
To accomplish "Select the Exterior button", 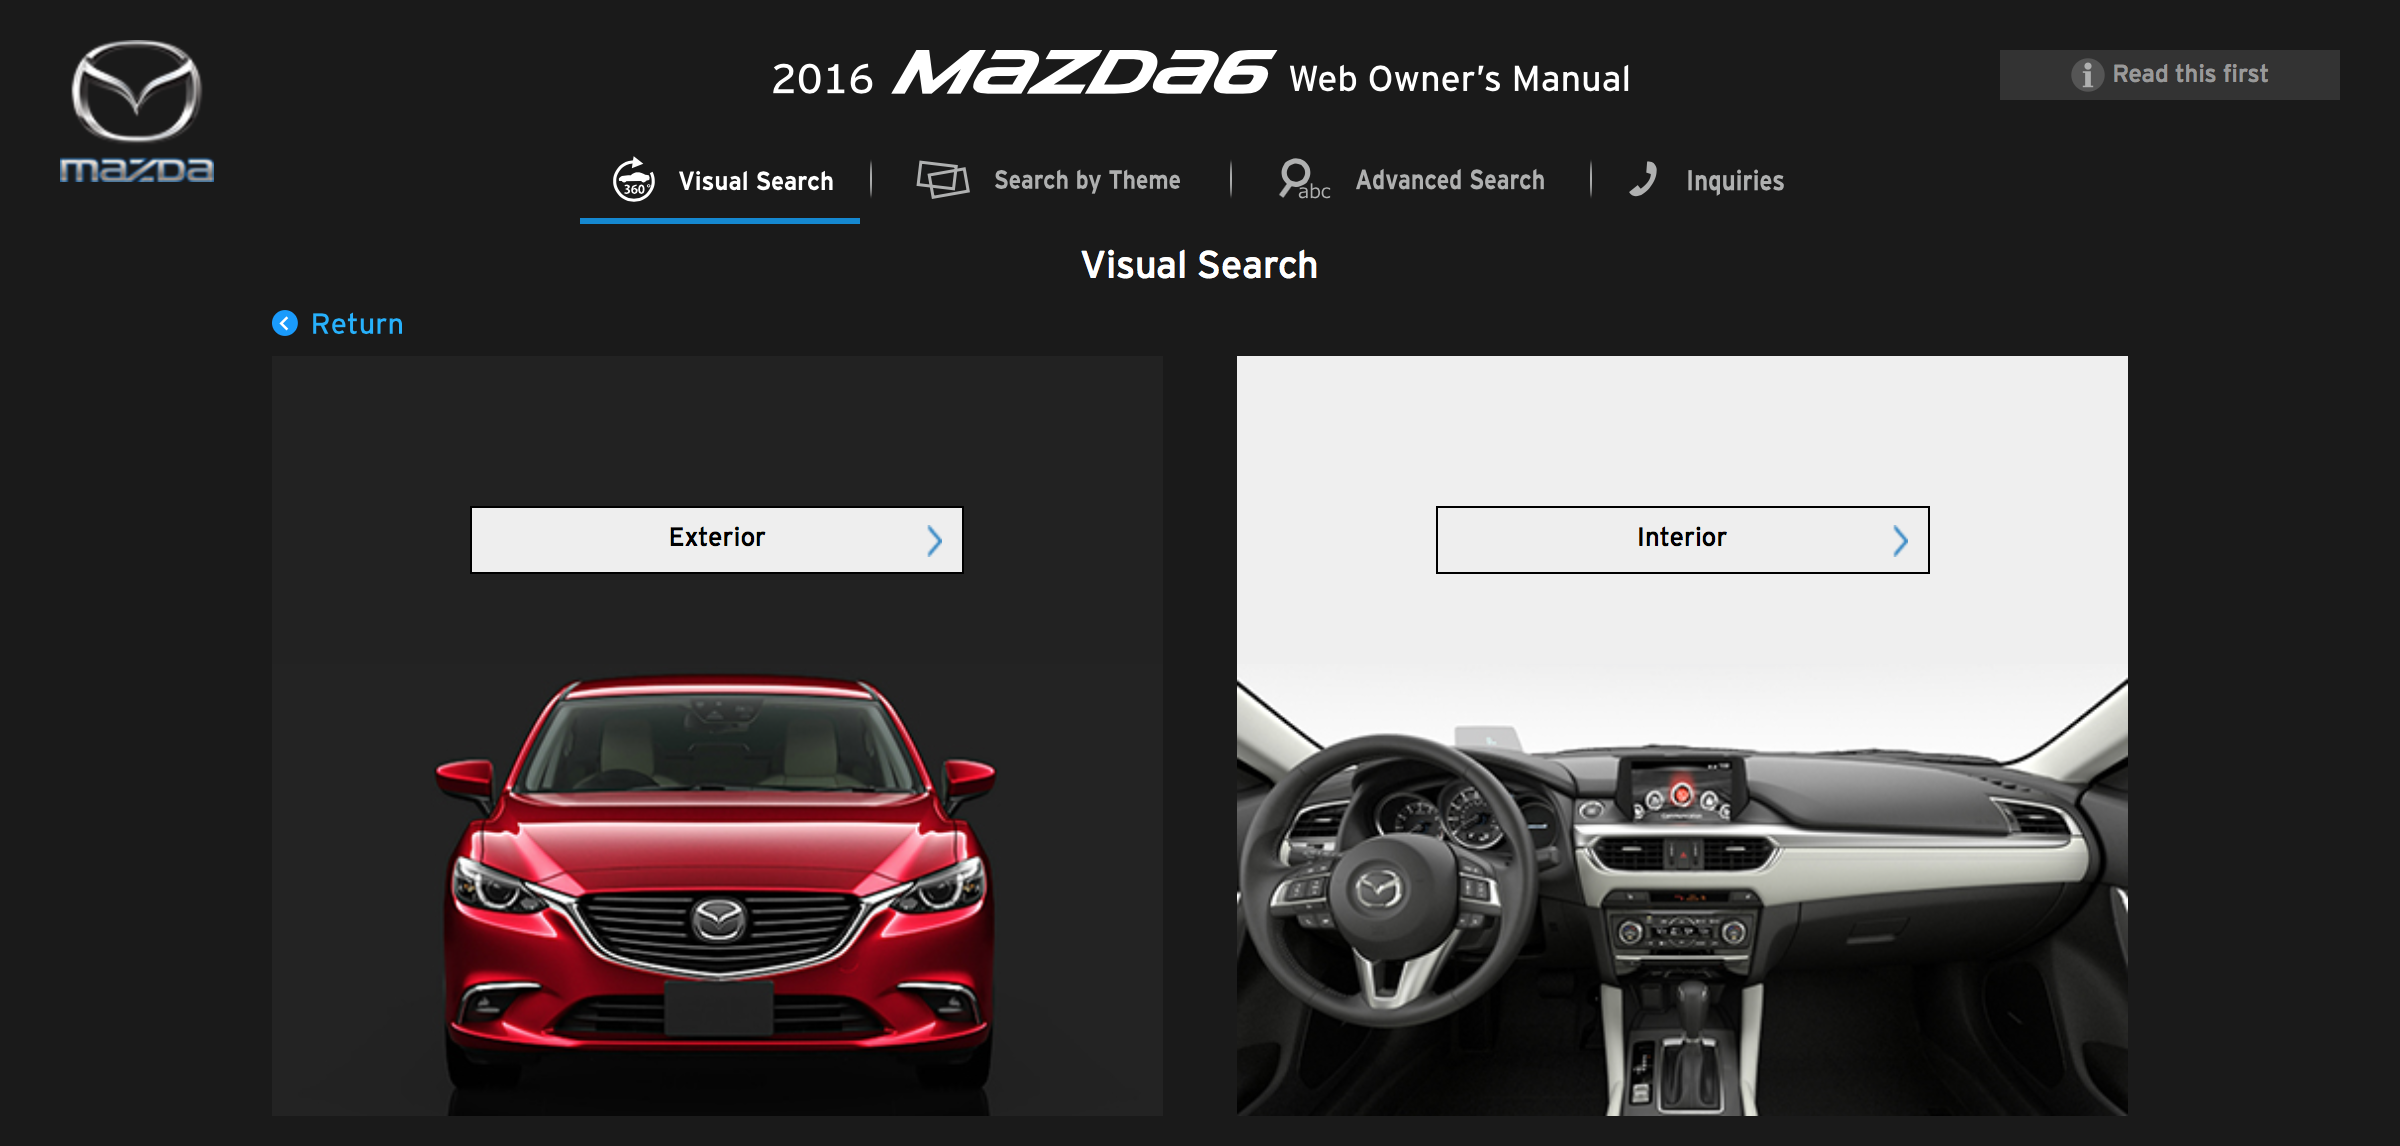I will pos(716,539).
